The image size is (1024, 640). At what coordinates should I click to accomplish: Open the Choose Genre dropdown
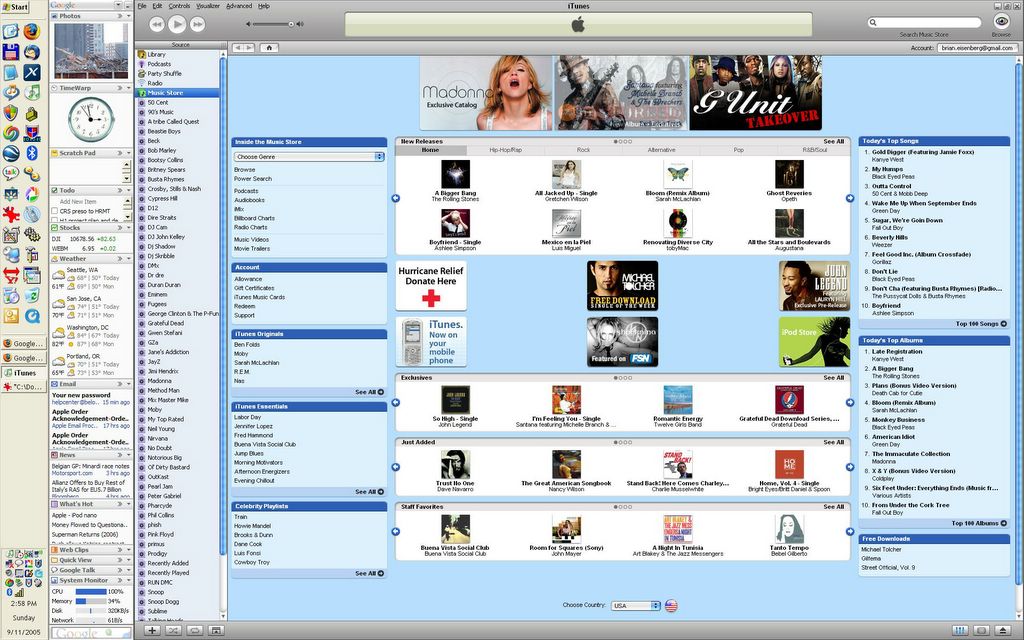pyautogui.click(x=309, y=157)
